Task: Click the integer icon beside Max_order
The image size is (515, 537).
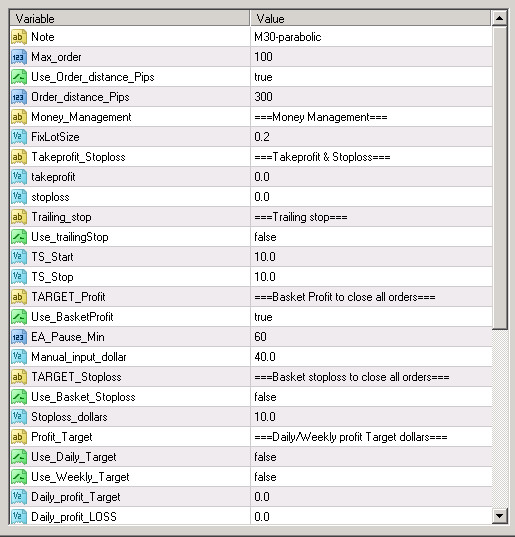Action: click(x=18, y=57)
